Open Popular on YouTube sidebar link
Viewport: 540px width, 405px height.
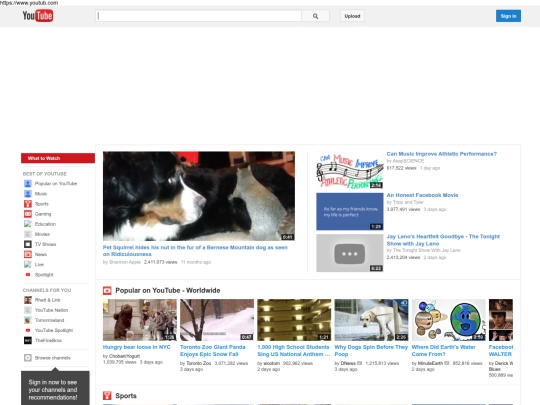56,184
